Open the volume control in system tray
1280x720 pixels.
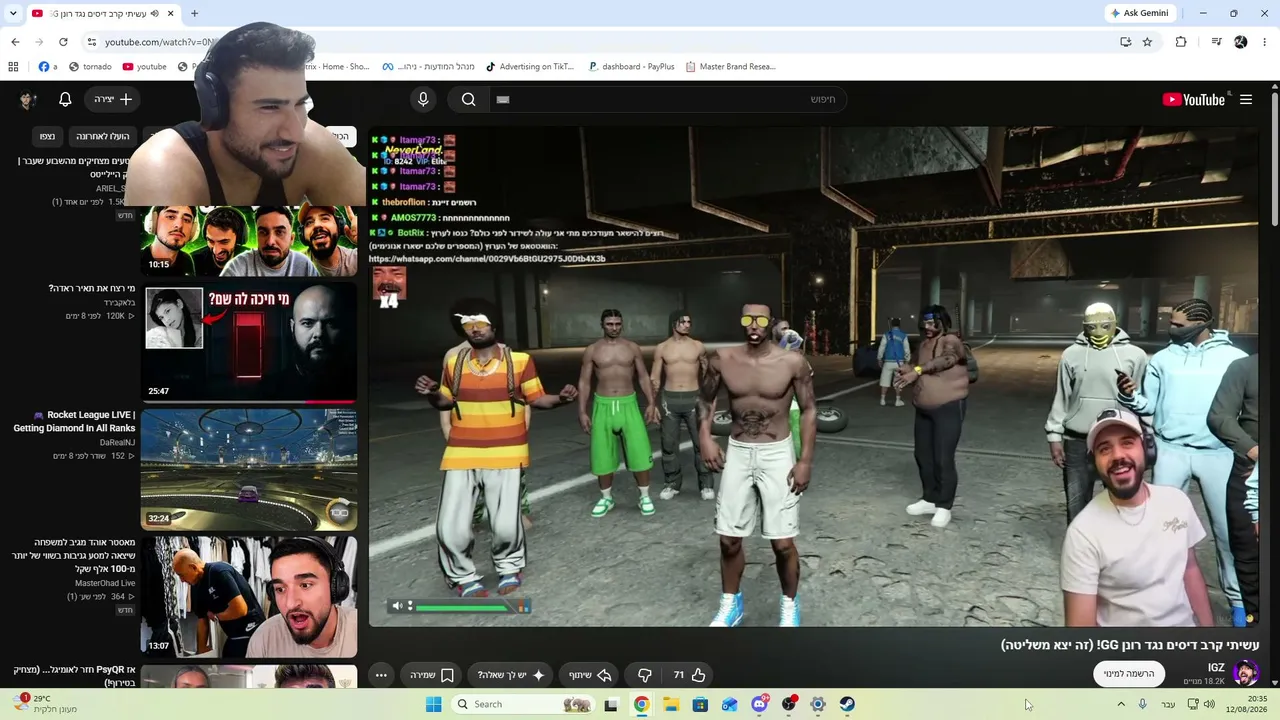click(x=1209, y=704)
